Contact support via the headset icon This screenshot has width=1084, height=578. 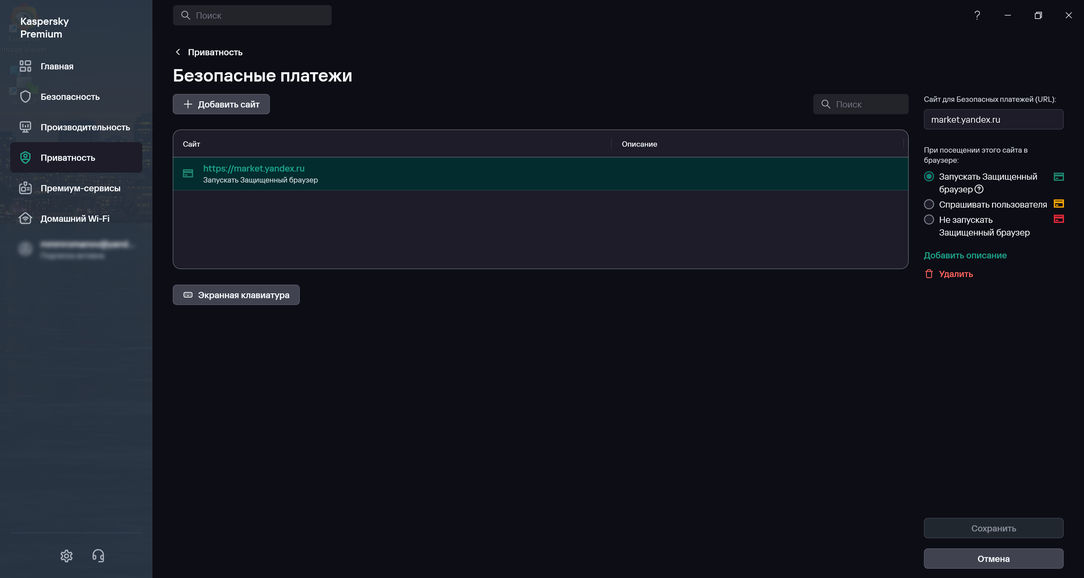tap(98, 556)
